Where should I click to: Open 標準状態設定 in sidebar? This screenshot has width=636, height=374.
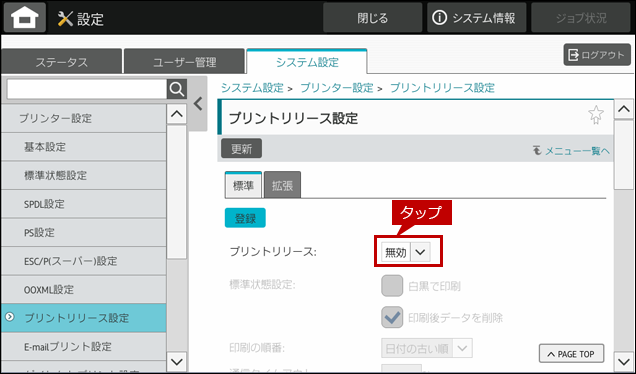[x=84, y=175]
